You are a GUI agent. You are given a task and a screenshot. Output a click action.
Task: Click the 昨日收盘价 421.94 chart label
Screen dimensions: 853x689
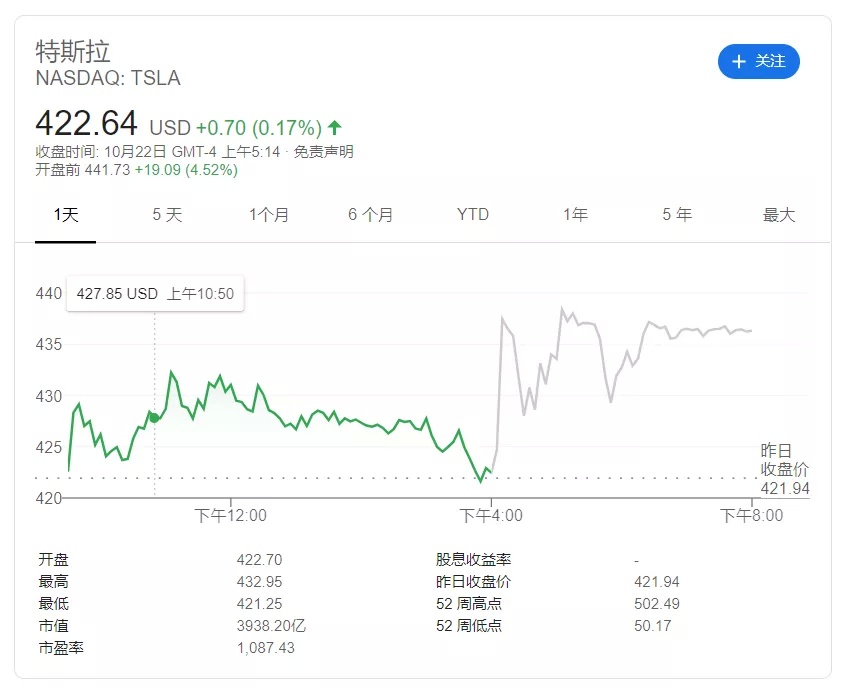[x=785, y=469]
